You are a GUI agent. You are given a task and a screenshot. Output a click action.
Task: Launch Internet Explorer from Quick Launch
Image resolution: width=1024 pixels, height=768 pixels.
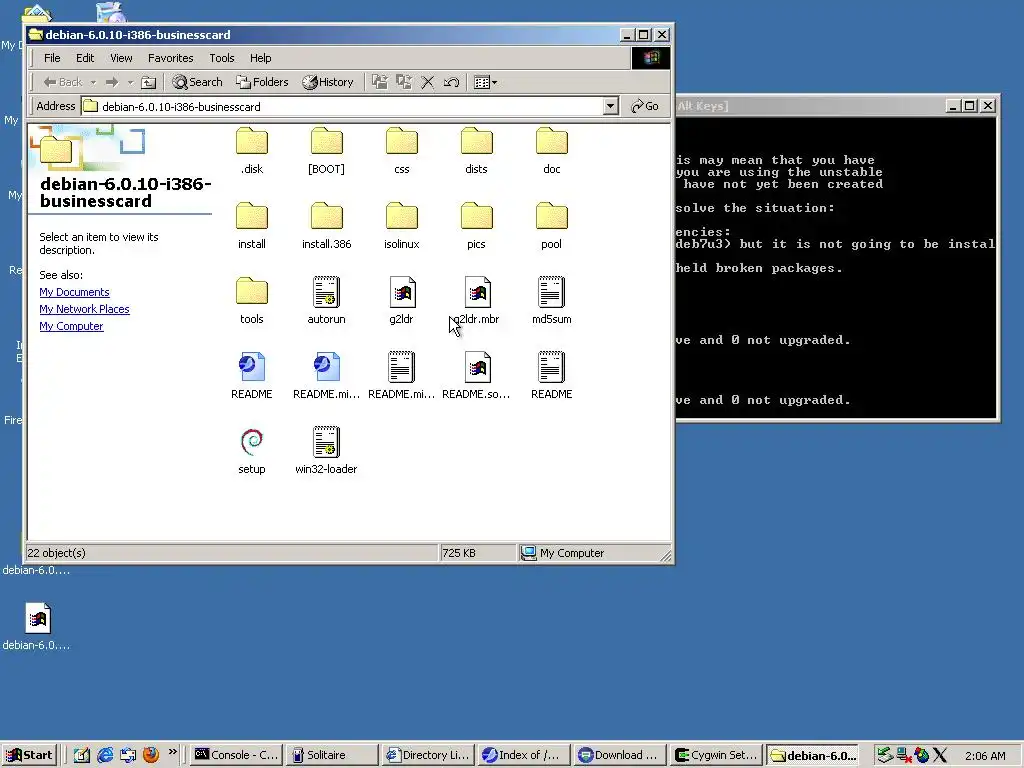104,755
